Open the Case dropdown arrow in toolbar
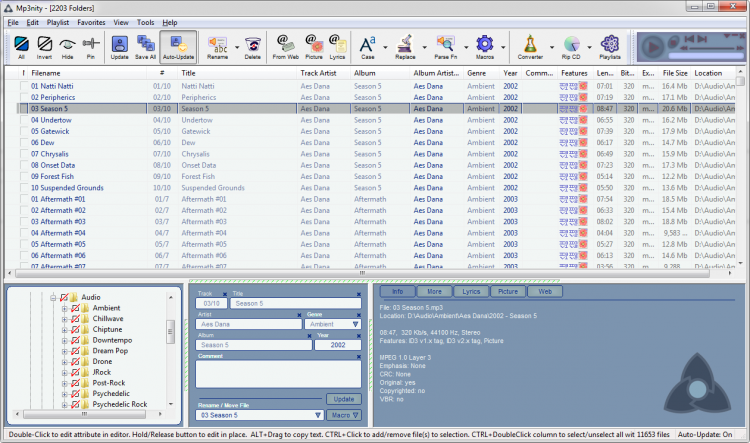 click(x=385, y=47)
